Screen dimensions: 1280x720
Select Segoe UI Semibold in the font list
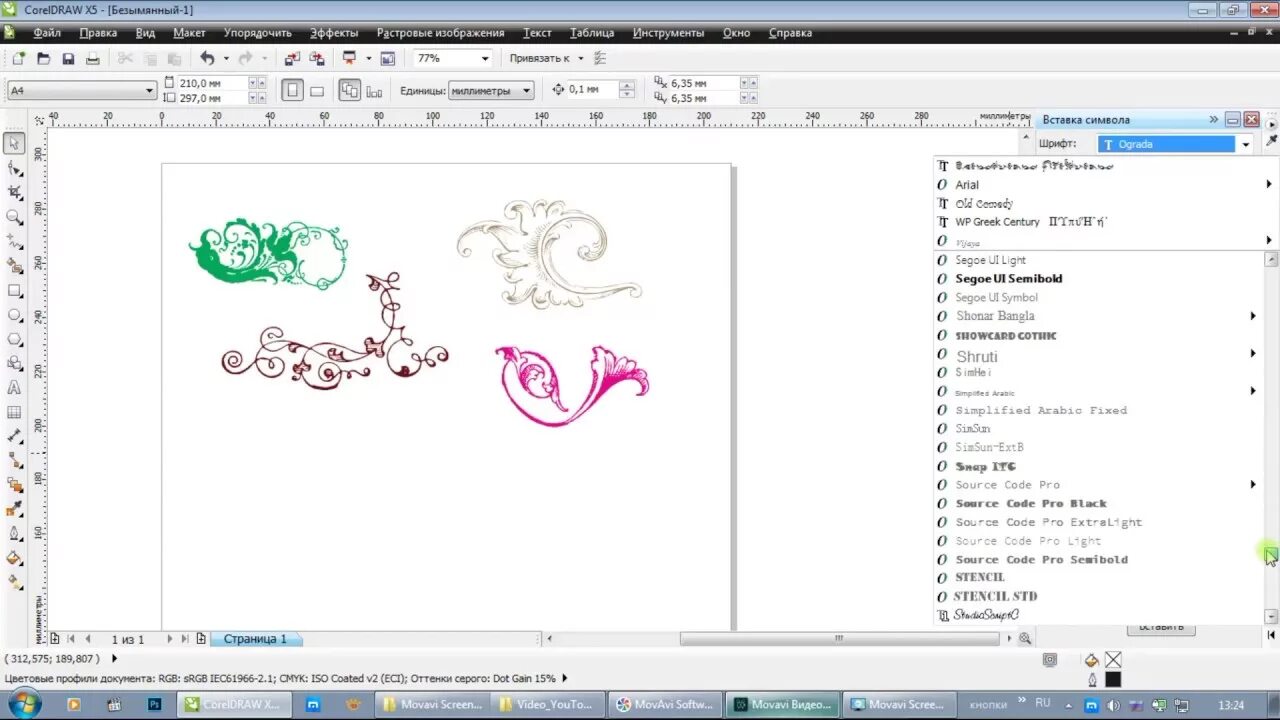coord(1008,278)
